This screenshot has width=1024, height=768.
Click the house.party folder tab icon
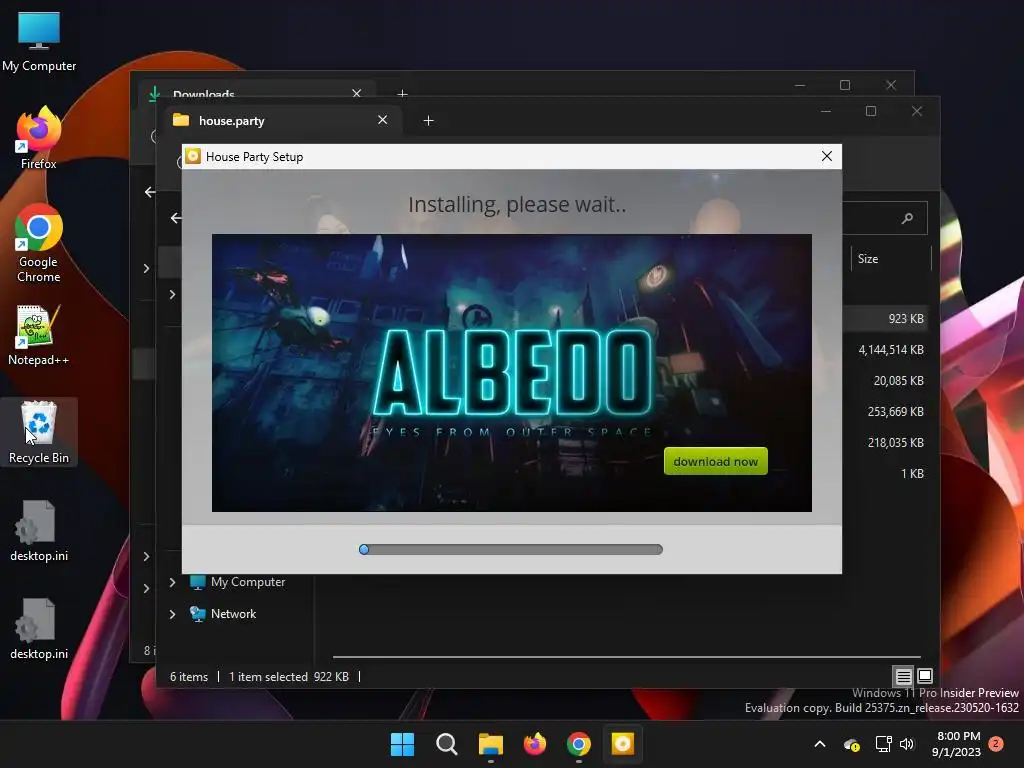tap(181, 120)
